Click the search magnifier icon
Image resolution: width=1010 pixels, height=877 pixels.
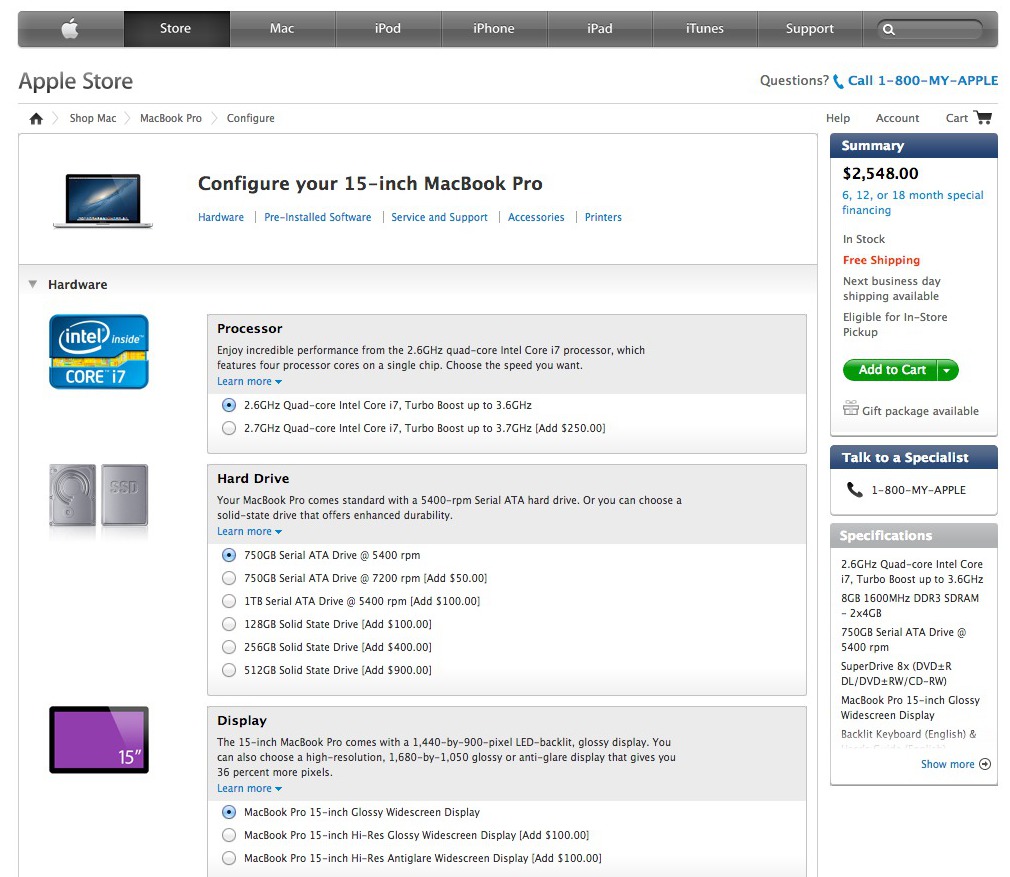point(889,30)
